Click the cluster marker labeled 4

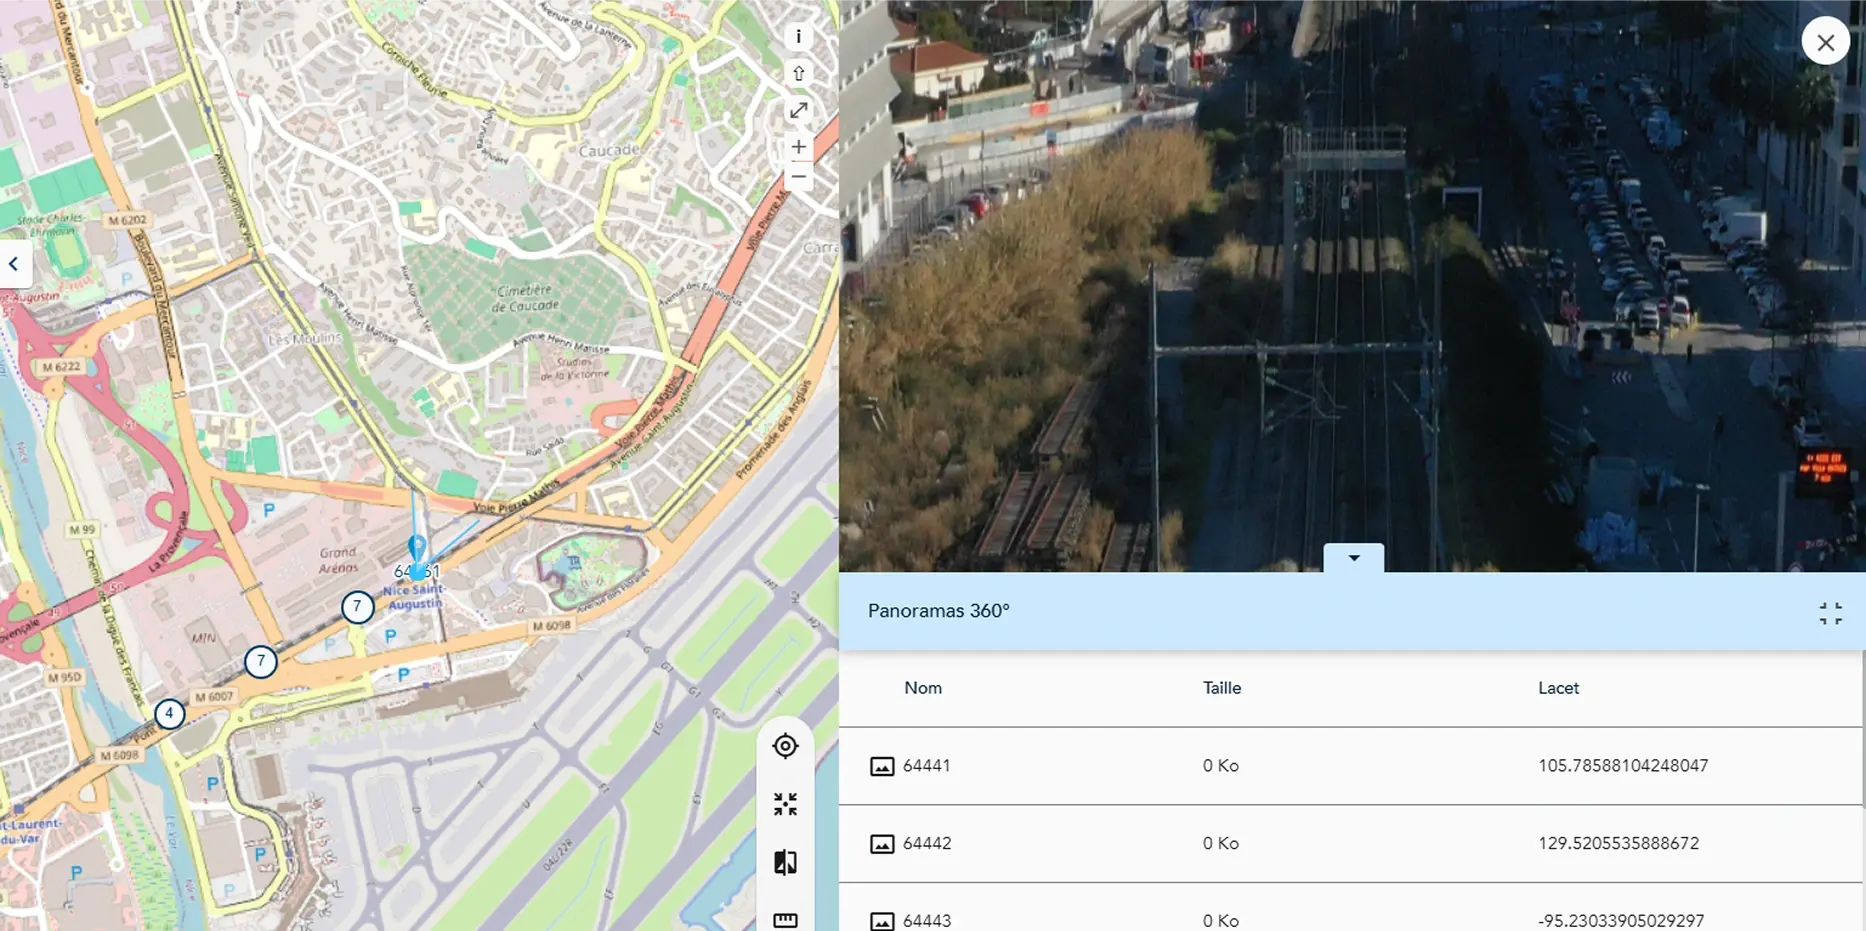click(169, 714)
